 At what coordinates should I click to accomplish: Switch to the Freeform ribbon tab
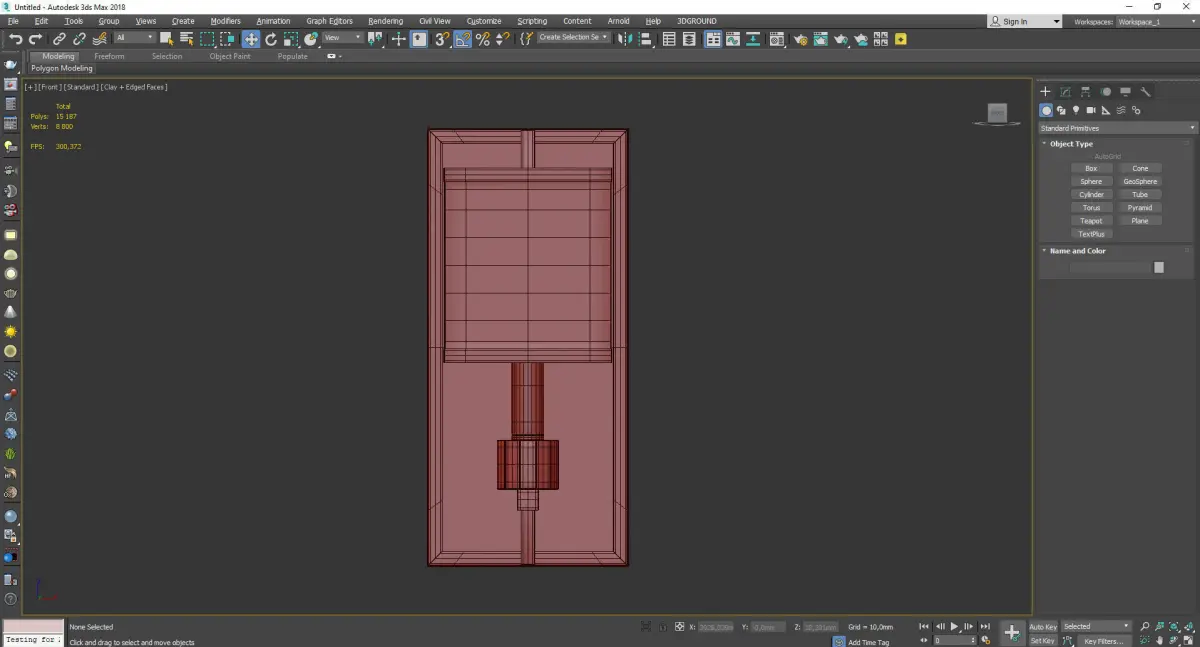tap(109, 56)
